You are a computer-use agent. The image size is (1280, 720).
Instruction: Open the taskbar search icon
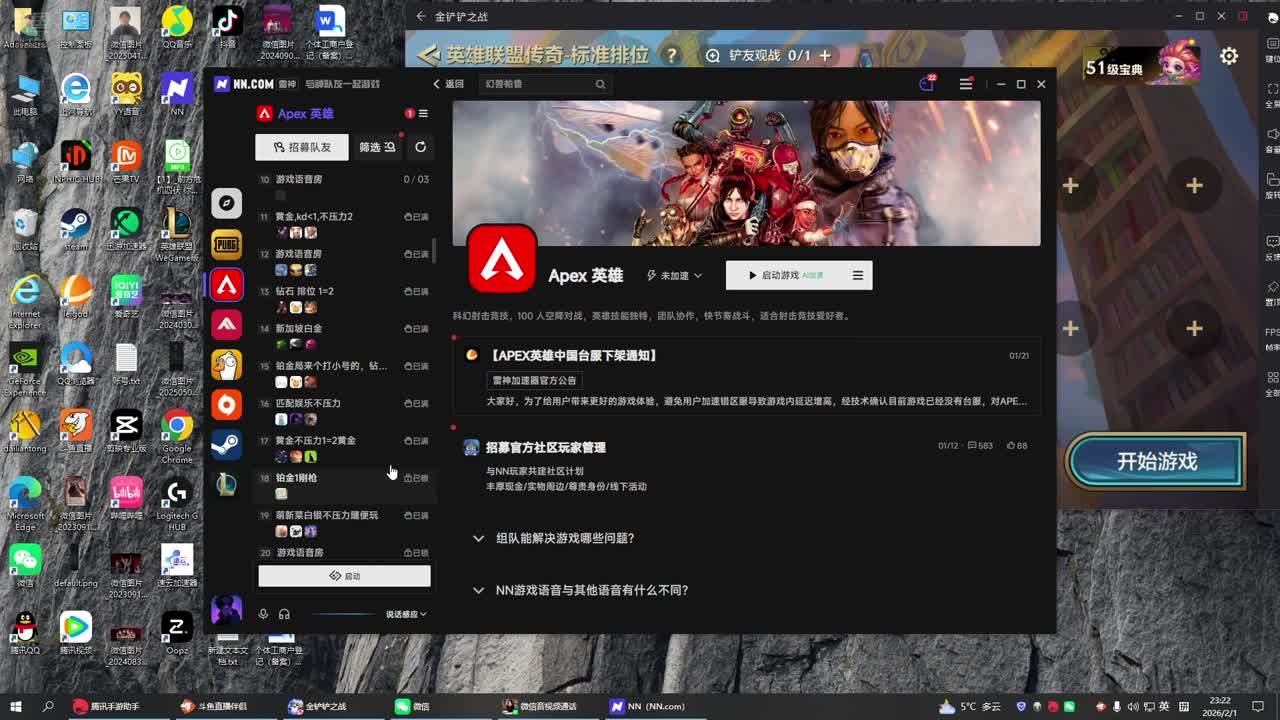(48, 706)
